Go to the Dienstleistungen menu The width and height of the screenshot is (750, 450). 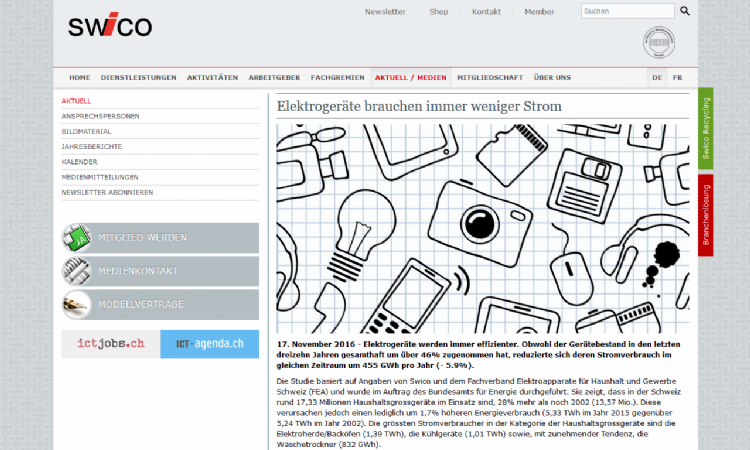tap(138, 77)
